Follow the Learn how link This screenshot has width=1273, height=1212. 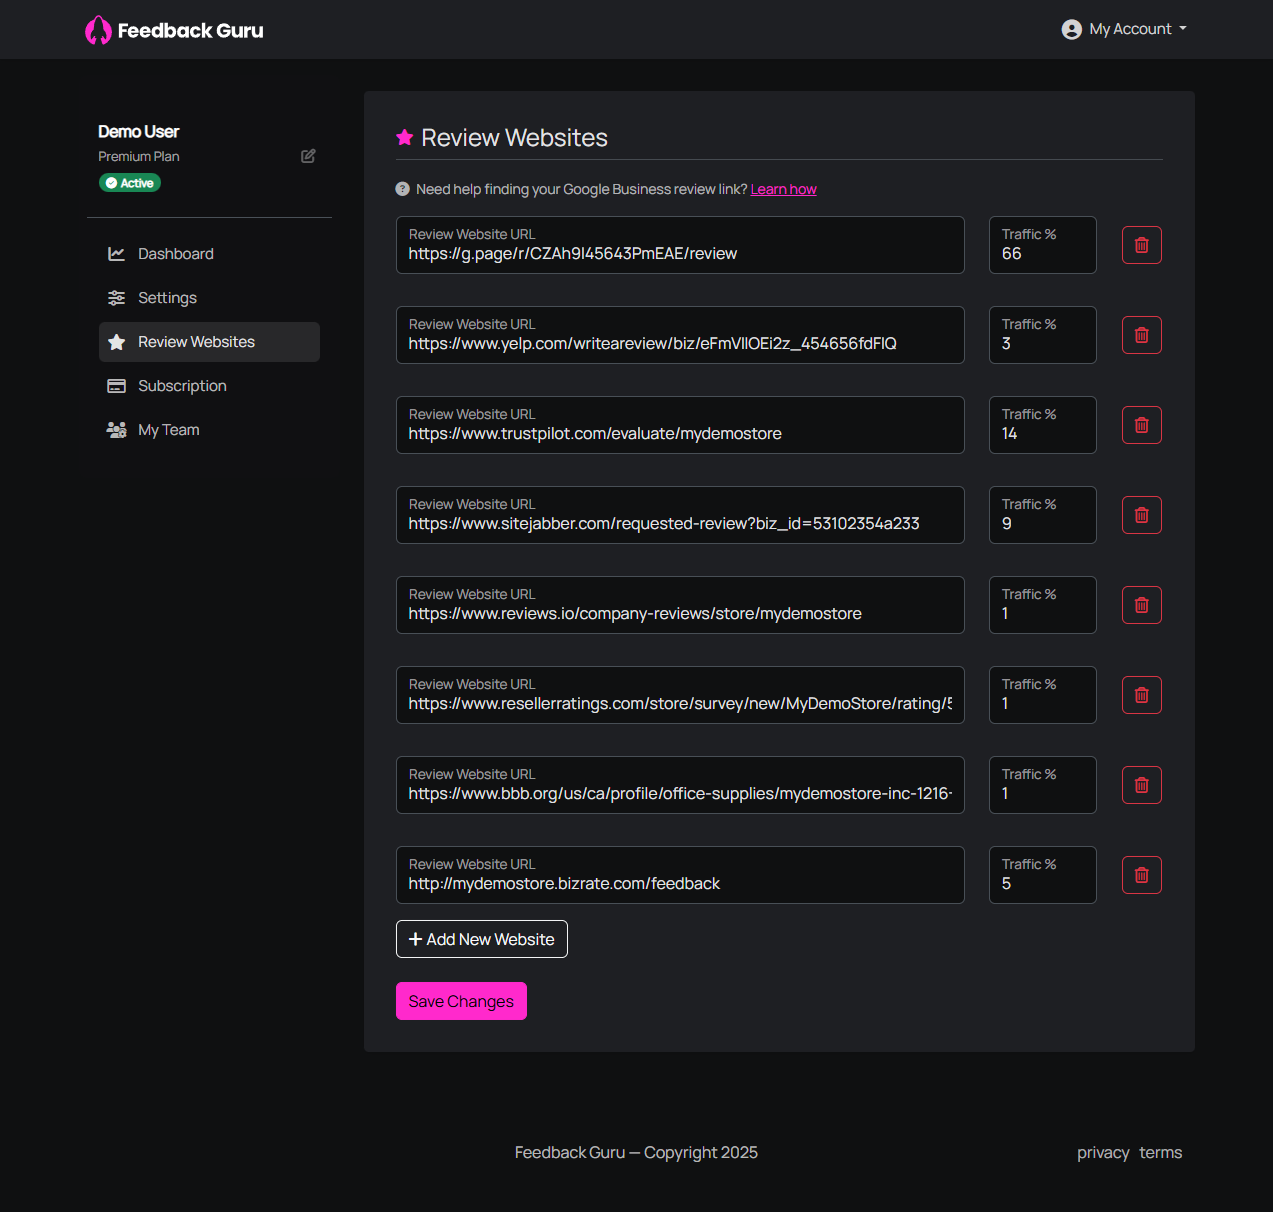[x=784, y=189]
